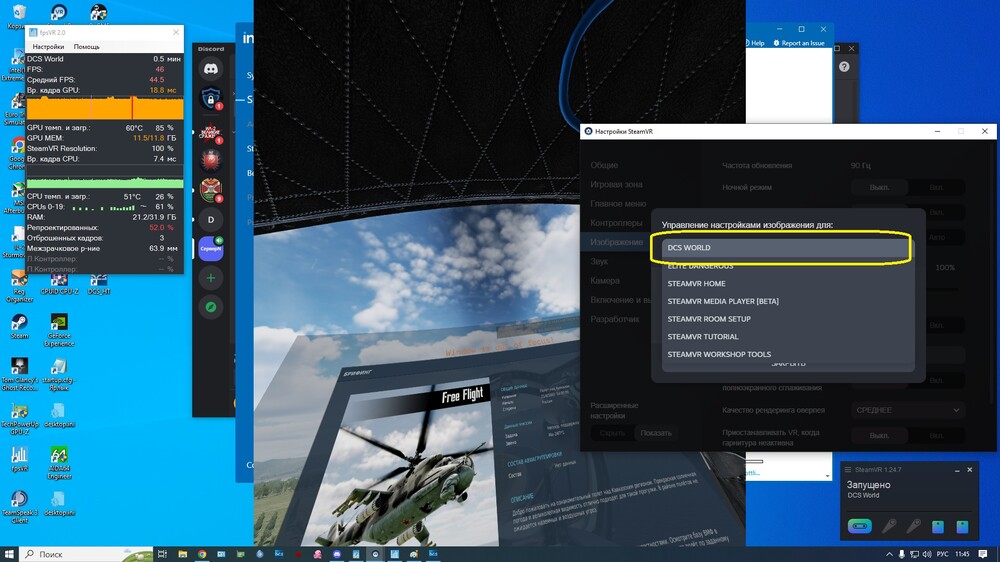Show hidden system tray icons
Screen dimensions: 1000x562
coord(889,554)
